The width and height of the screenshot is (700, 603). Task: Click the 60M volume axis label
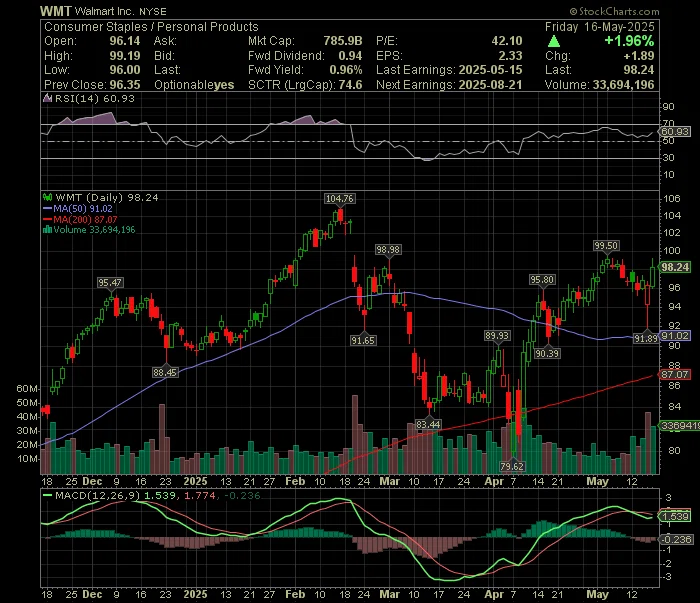tap(27, 389)
